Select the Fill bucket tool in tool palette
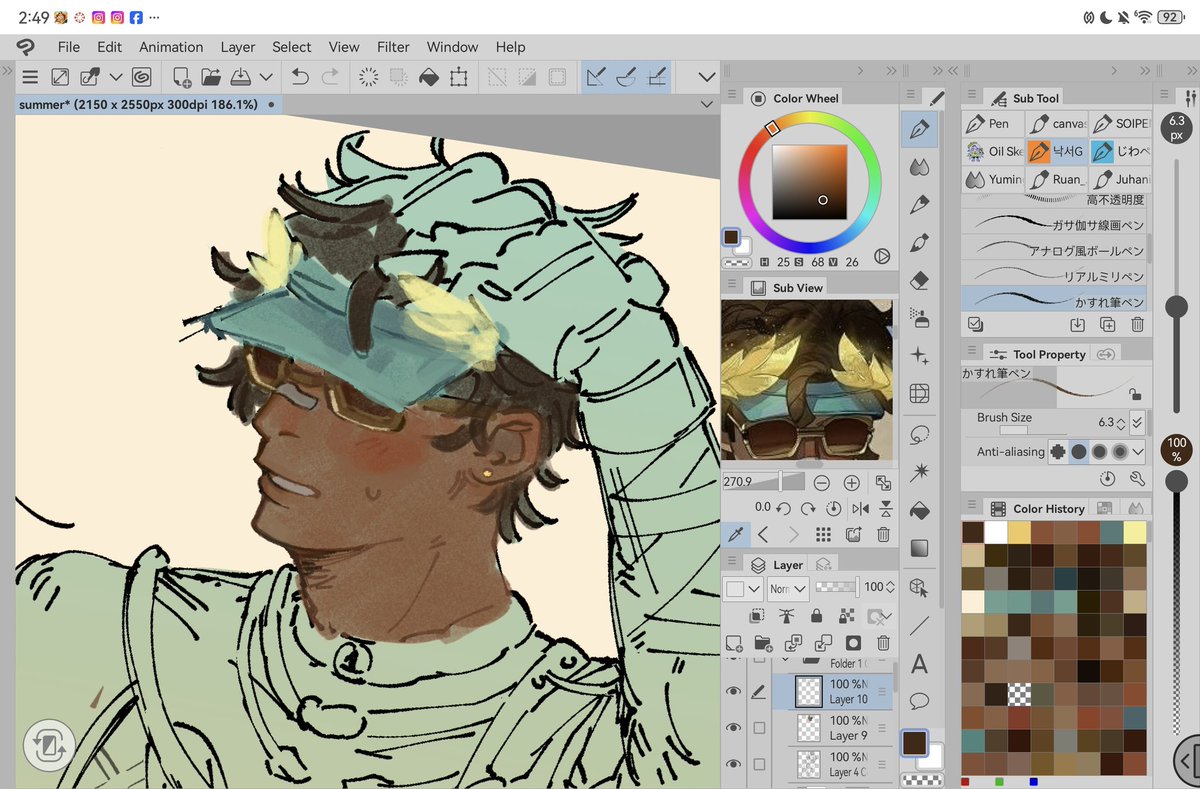1200x789 pixels. point(919,510)
